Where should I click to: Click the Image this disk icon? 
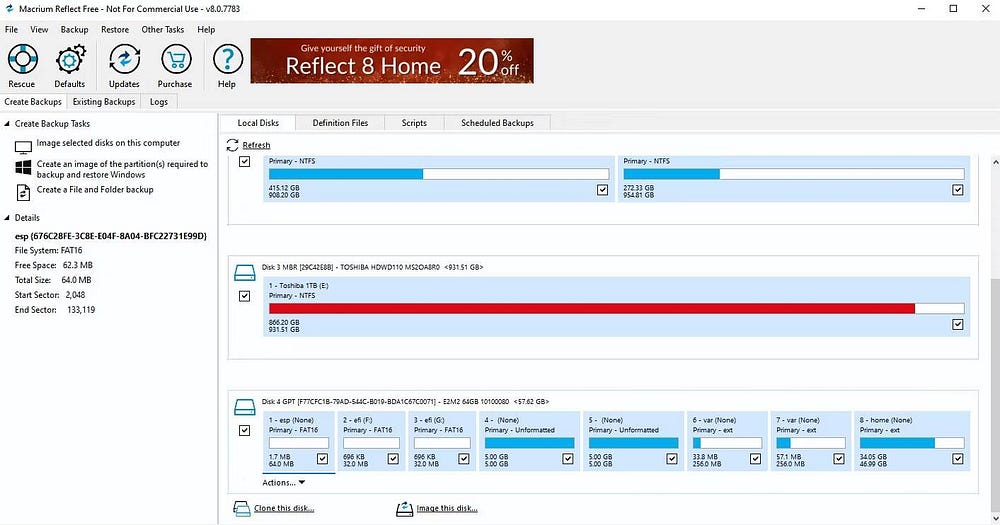404,508
